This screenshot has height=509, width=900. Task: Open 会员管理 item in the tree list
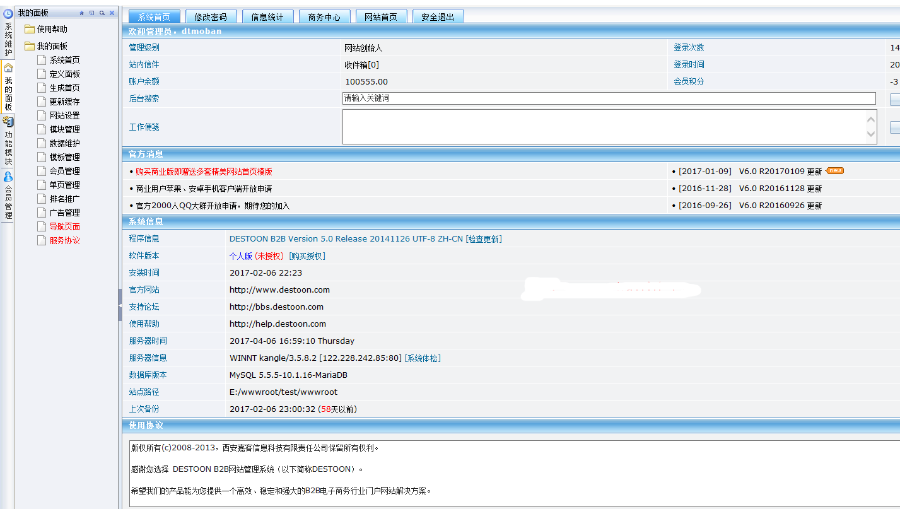[x=64, y=171]
